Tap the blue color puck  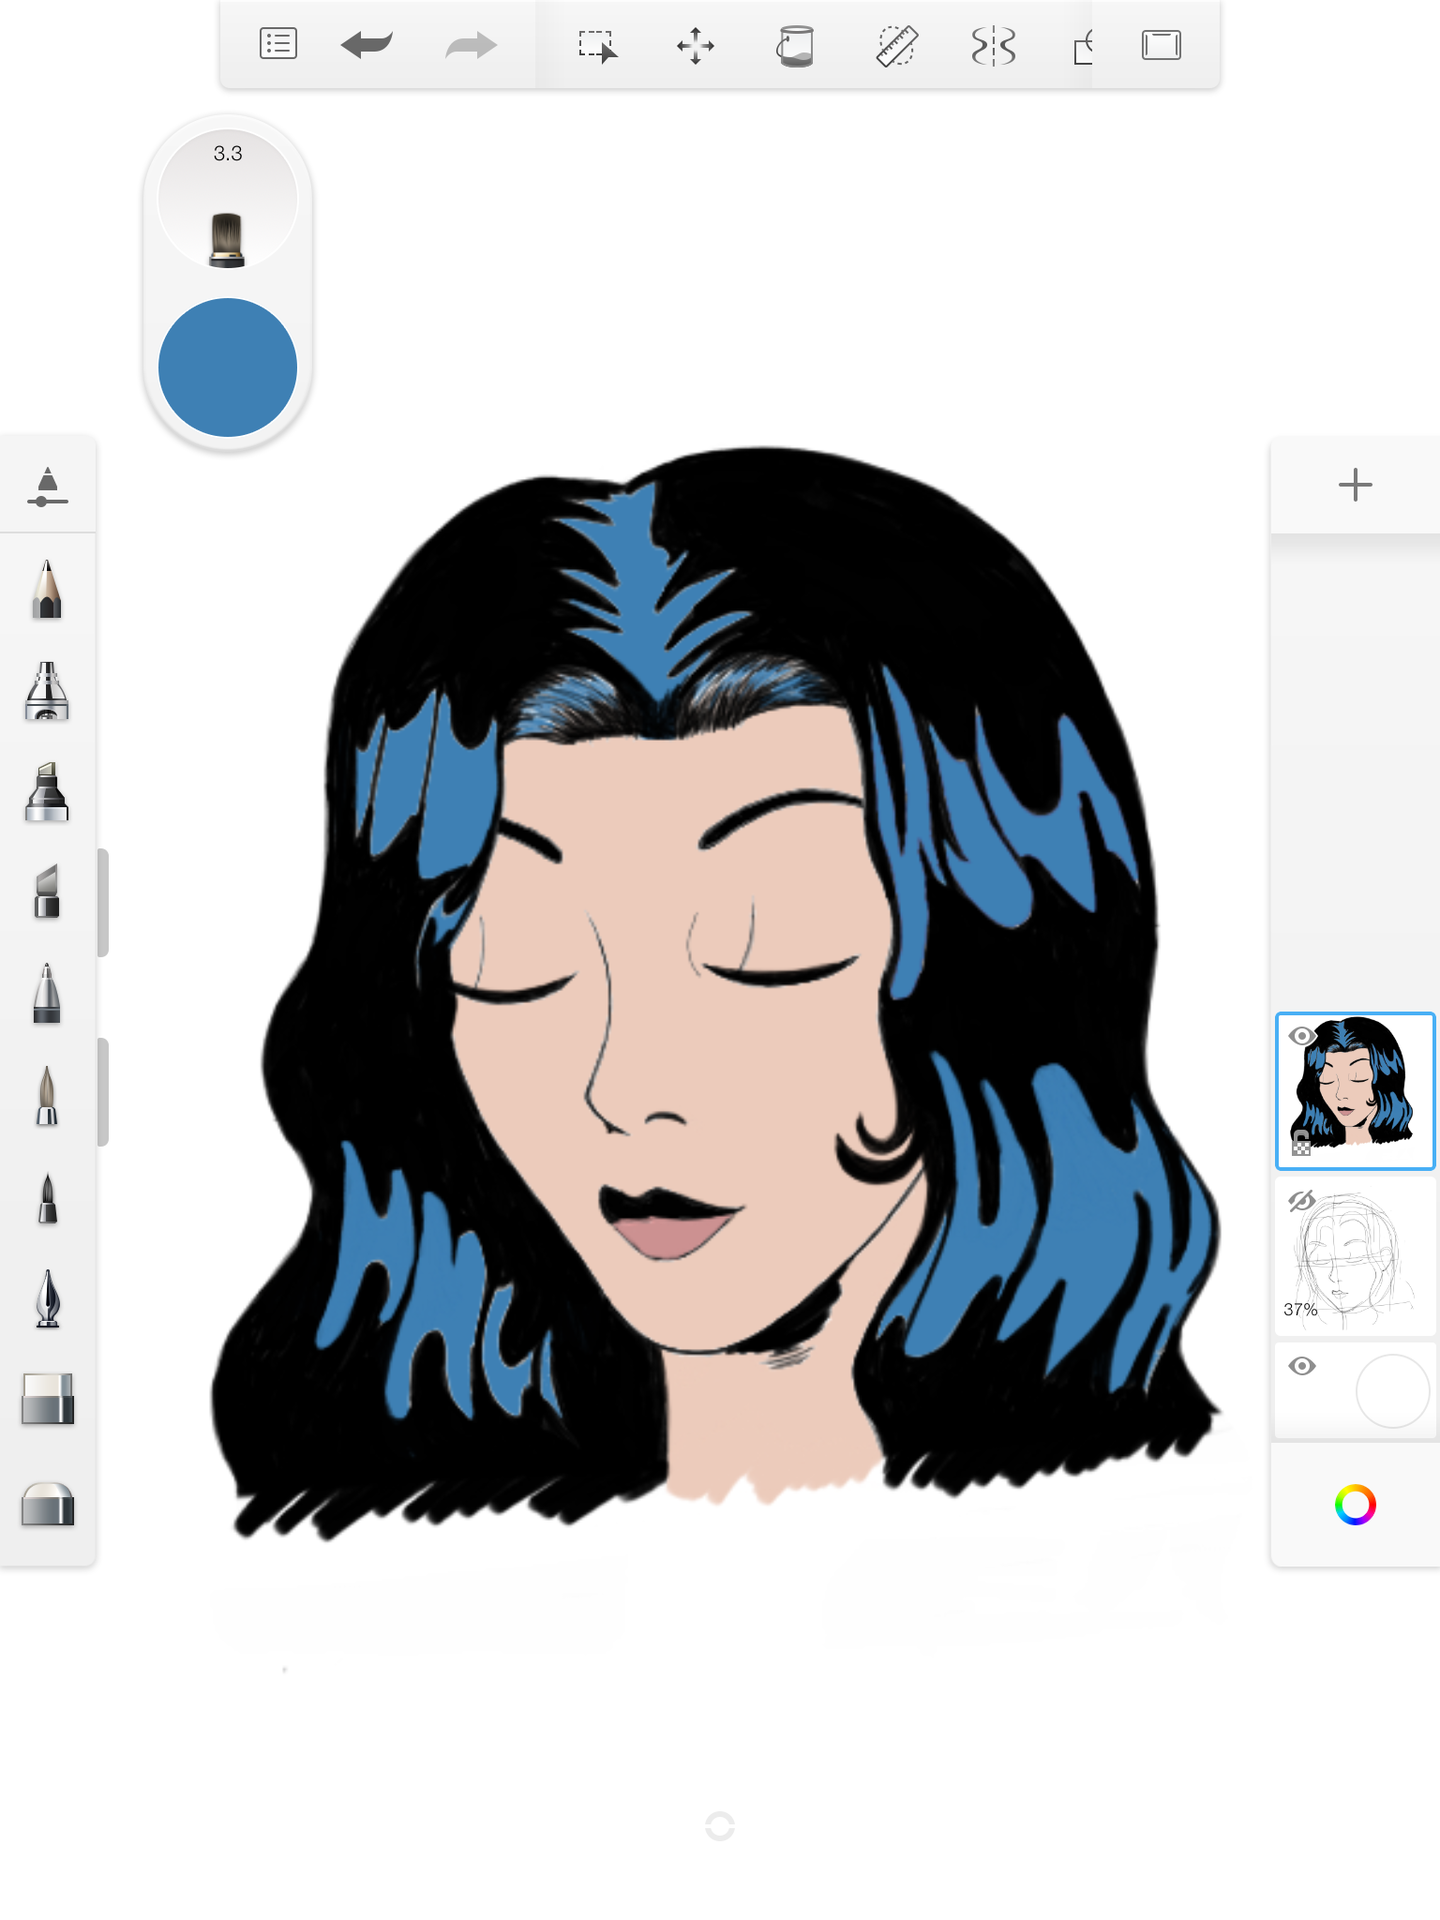click(x=228, y=367)
